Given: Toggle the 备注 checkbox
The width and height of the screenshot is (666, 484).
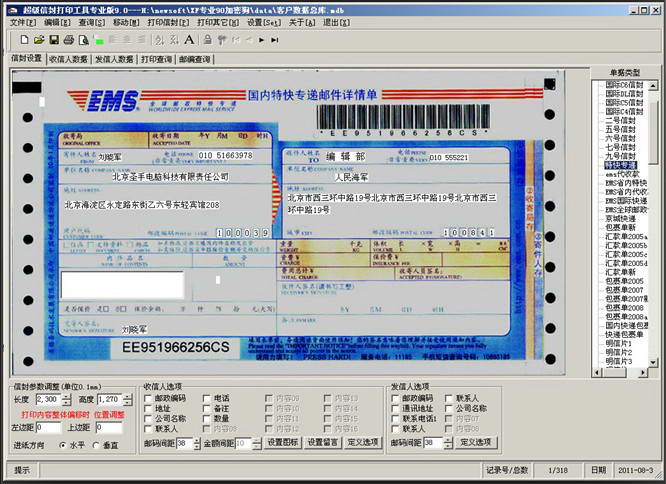Looking at the screenshot, I should [x=207, y=408].
